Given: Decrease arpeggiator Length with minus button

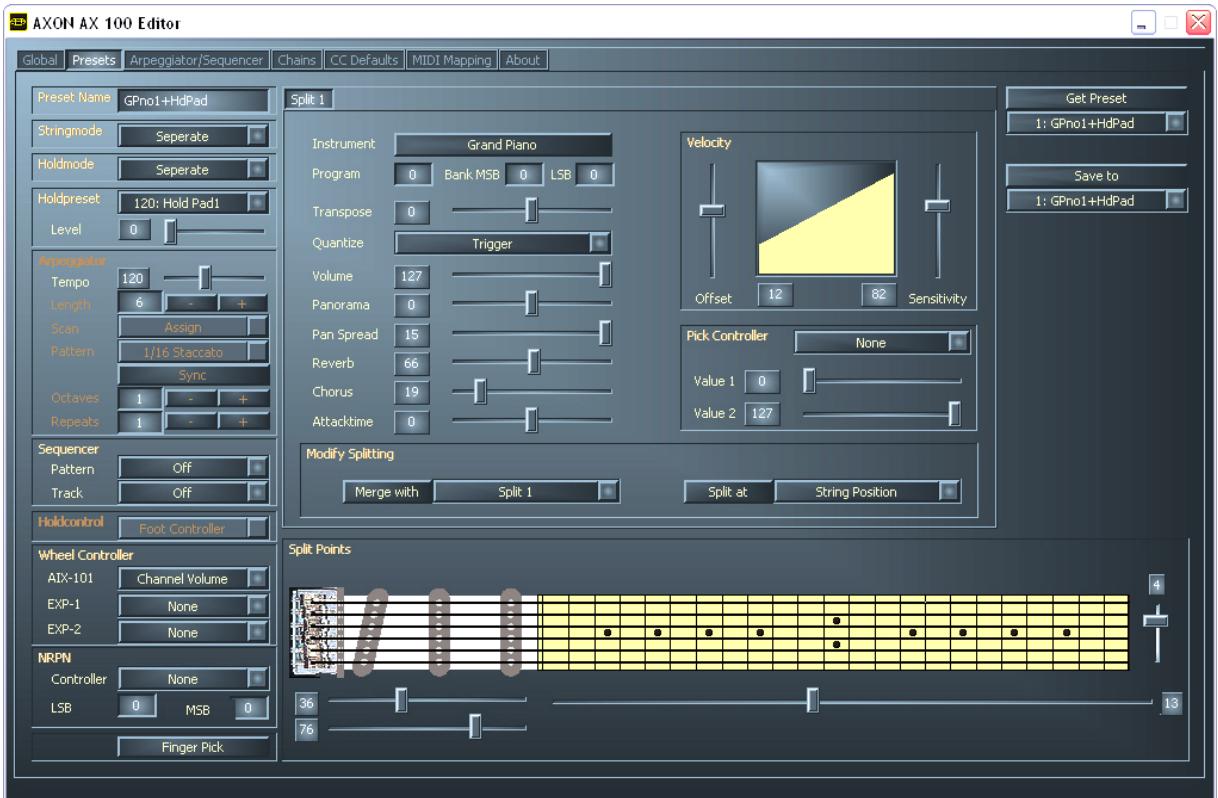Looking at the screenshot, I should tap(191, 304).
